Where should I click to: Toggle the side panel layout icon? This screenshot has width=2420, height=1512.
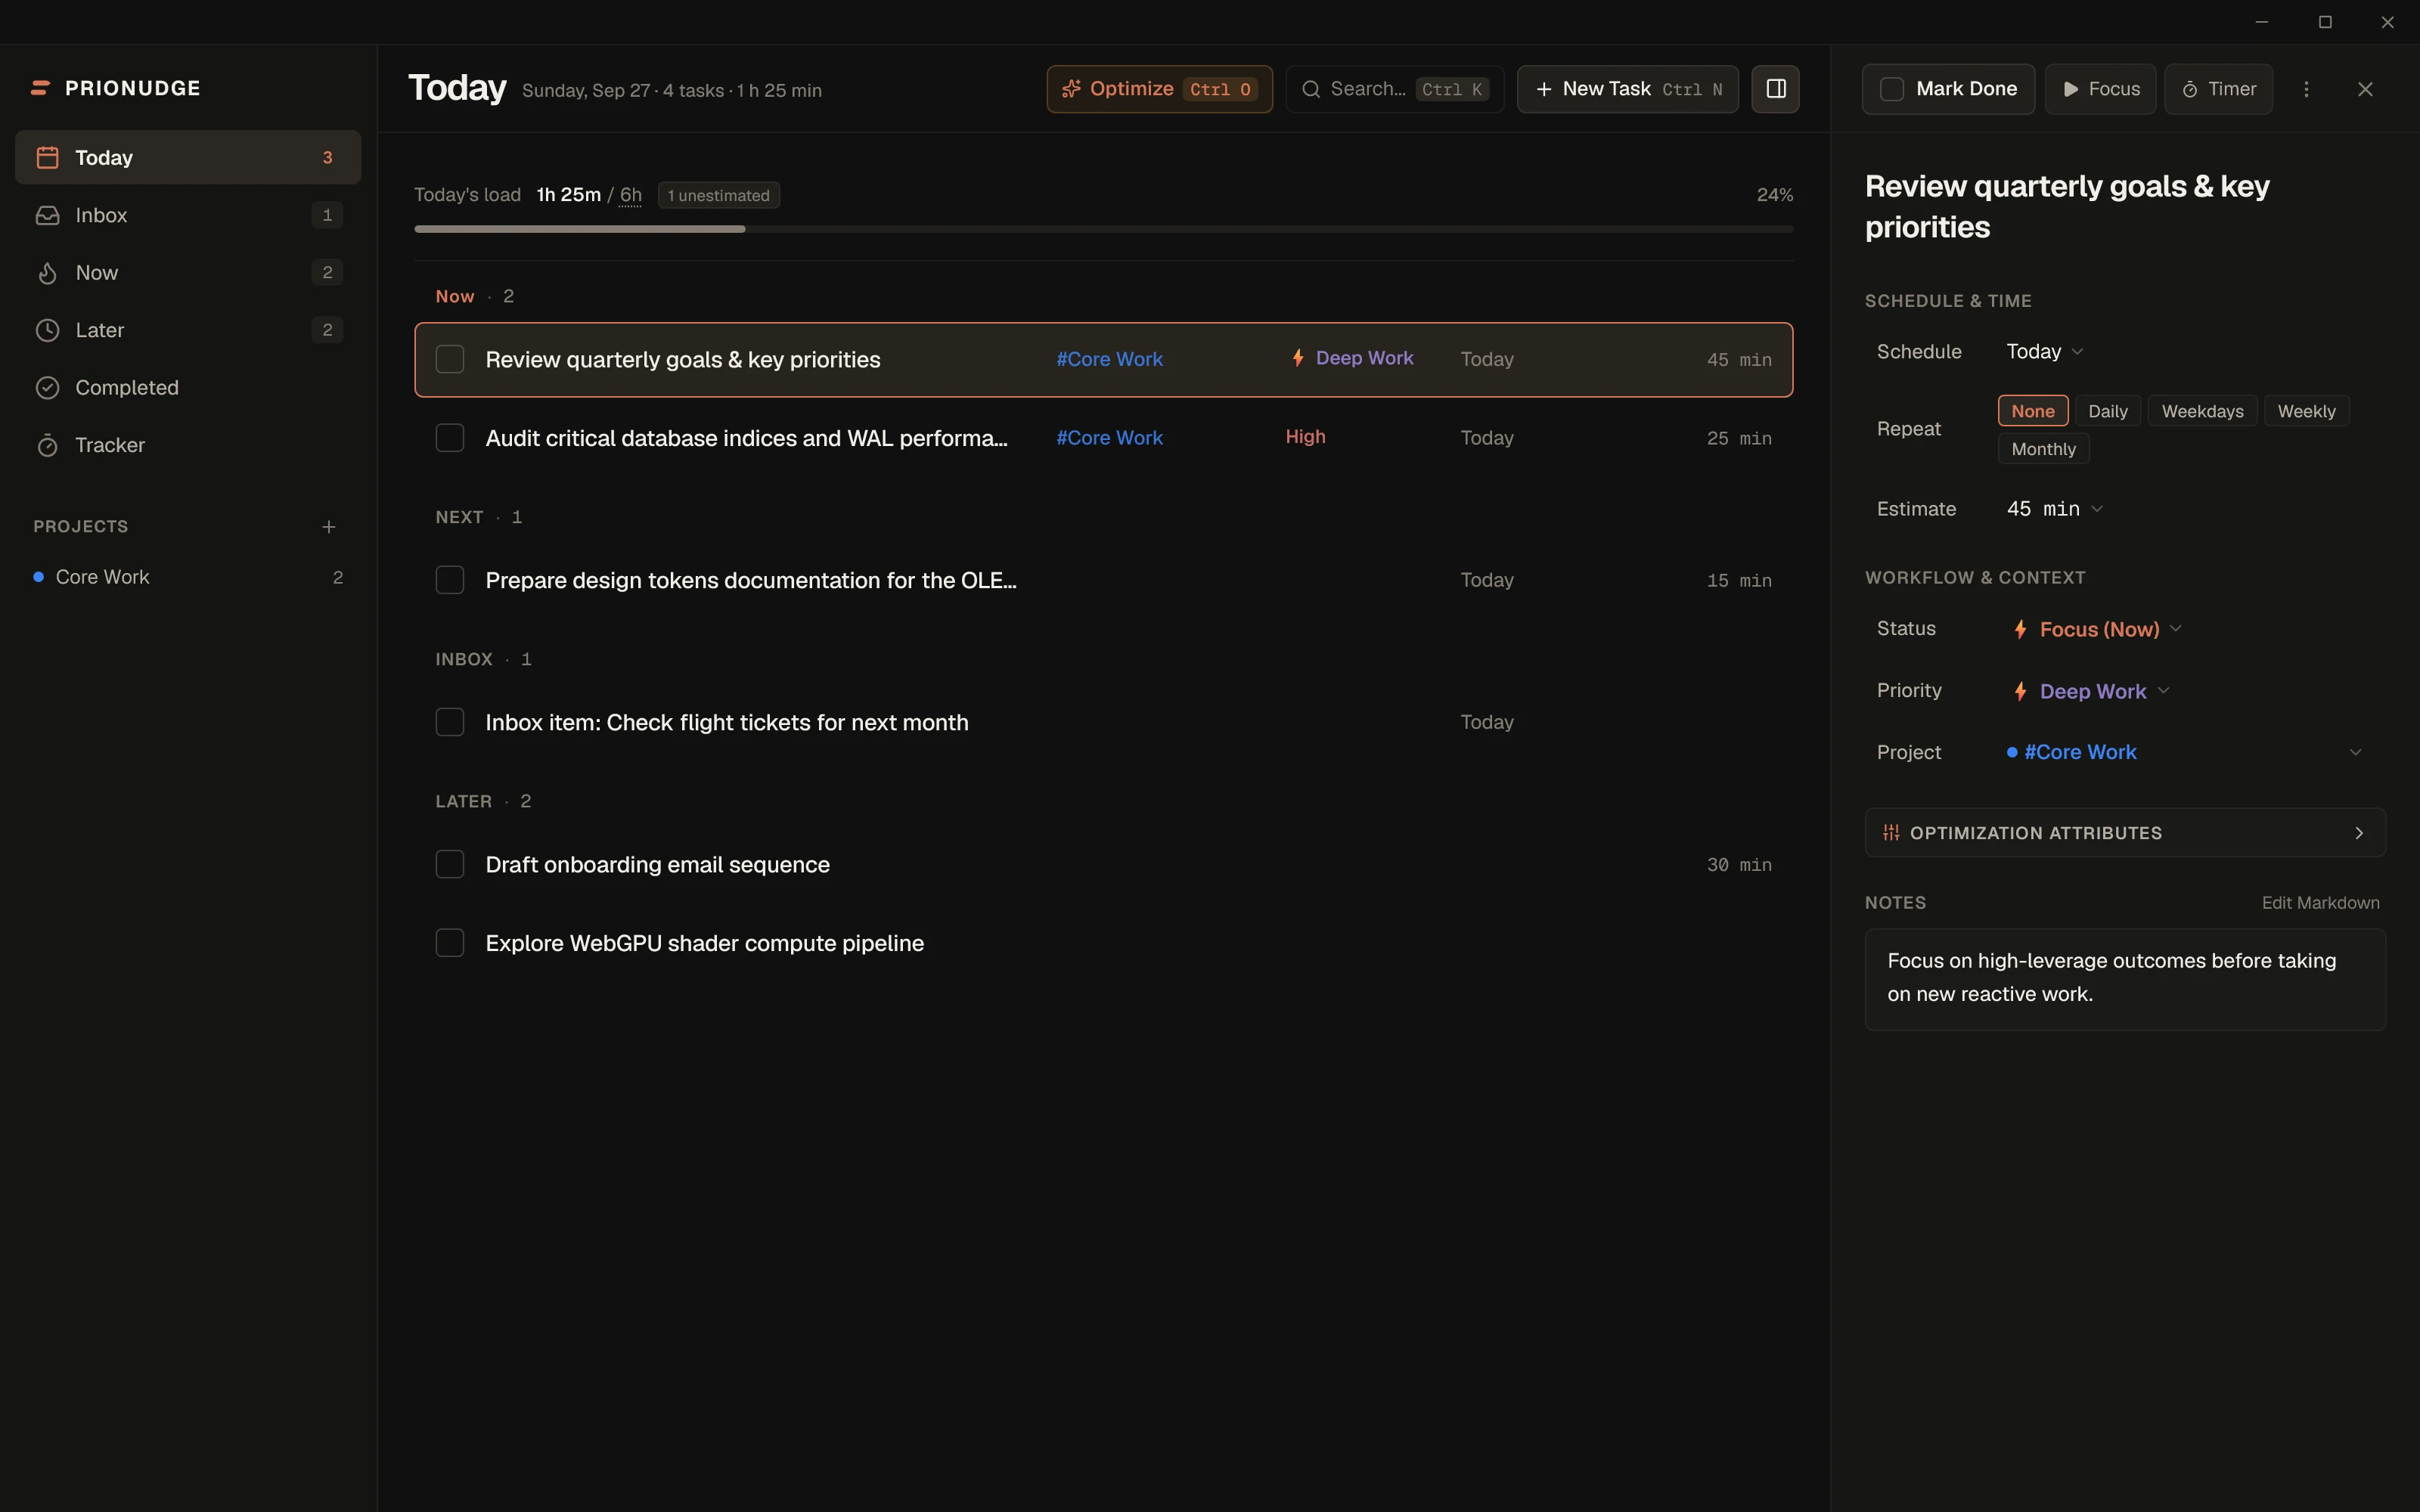click(x=1776, y=89)
